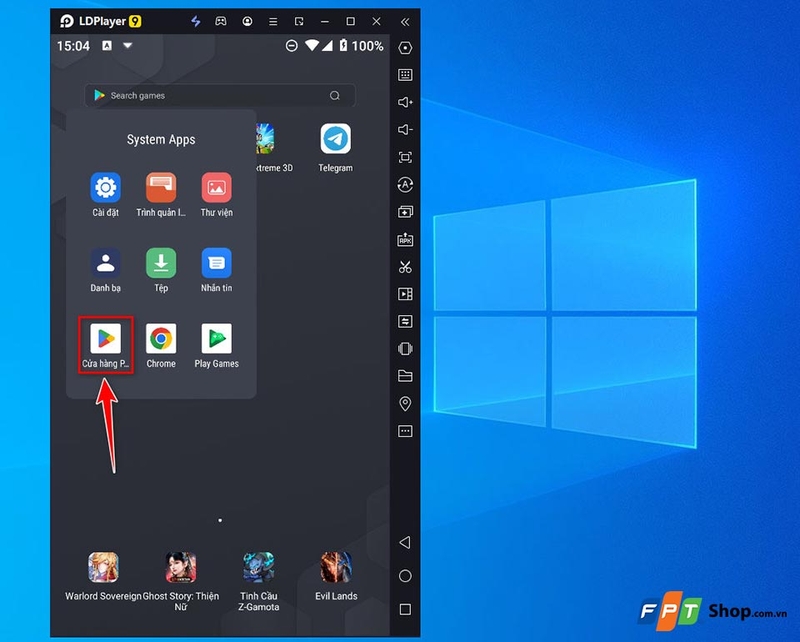The image size is (800, 642).
Task: Open the Thư viện gallery app
Action: [216, 188]
